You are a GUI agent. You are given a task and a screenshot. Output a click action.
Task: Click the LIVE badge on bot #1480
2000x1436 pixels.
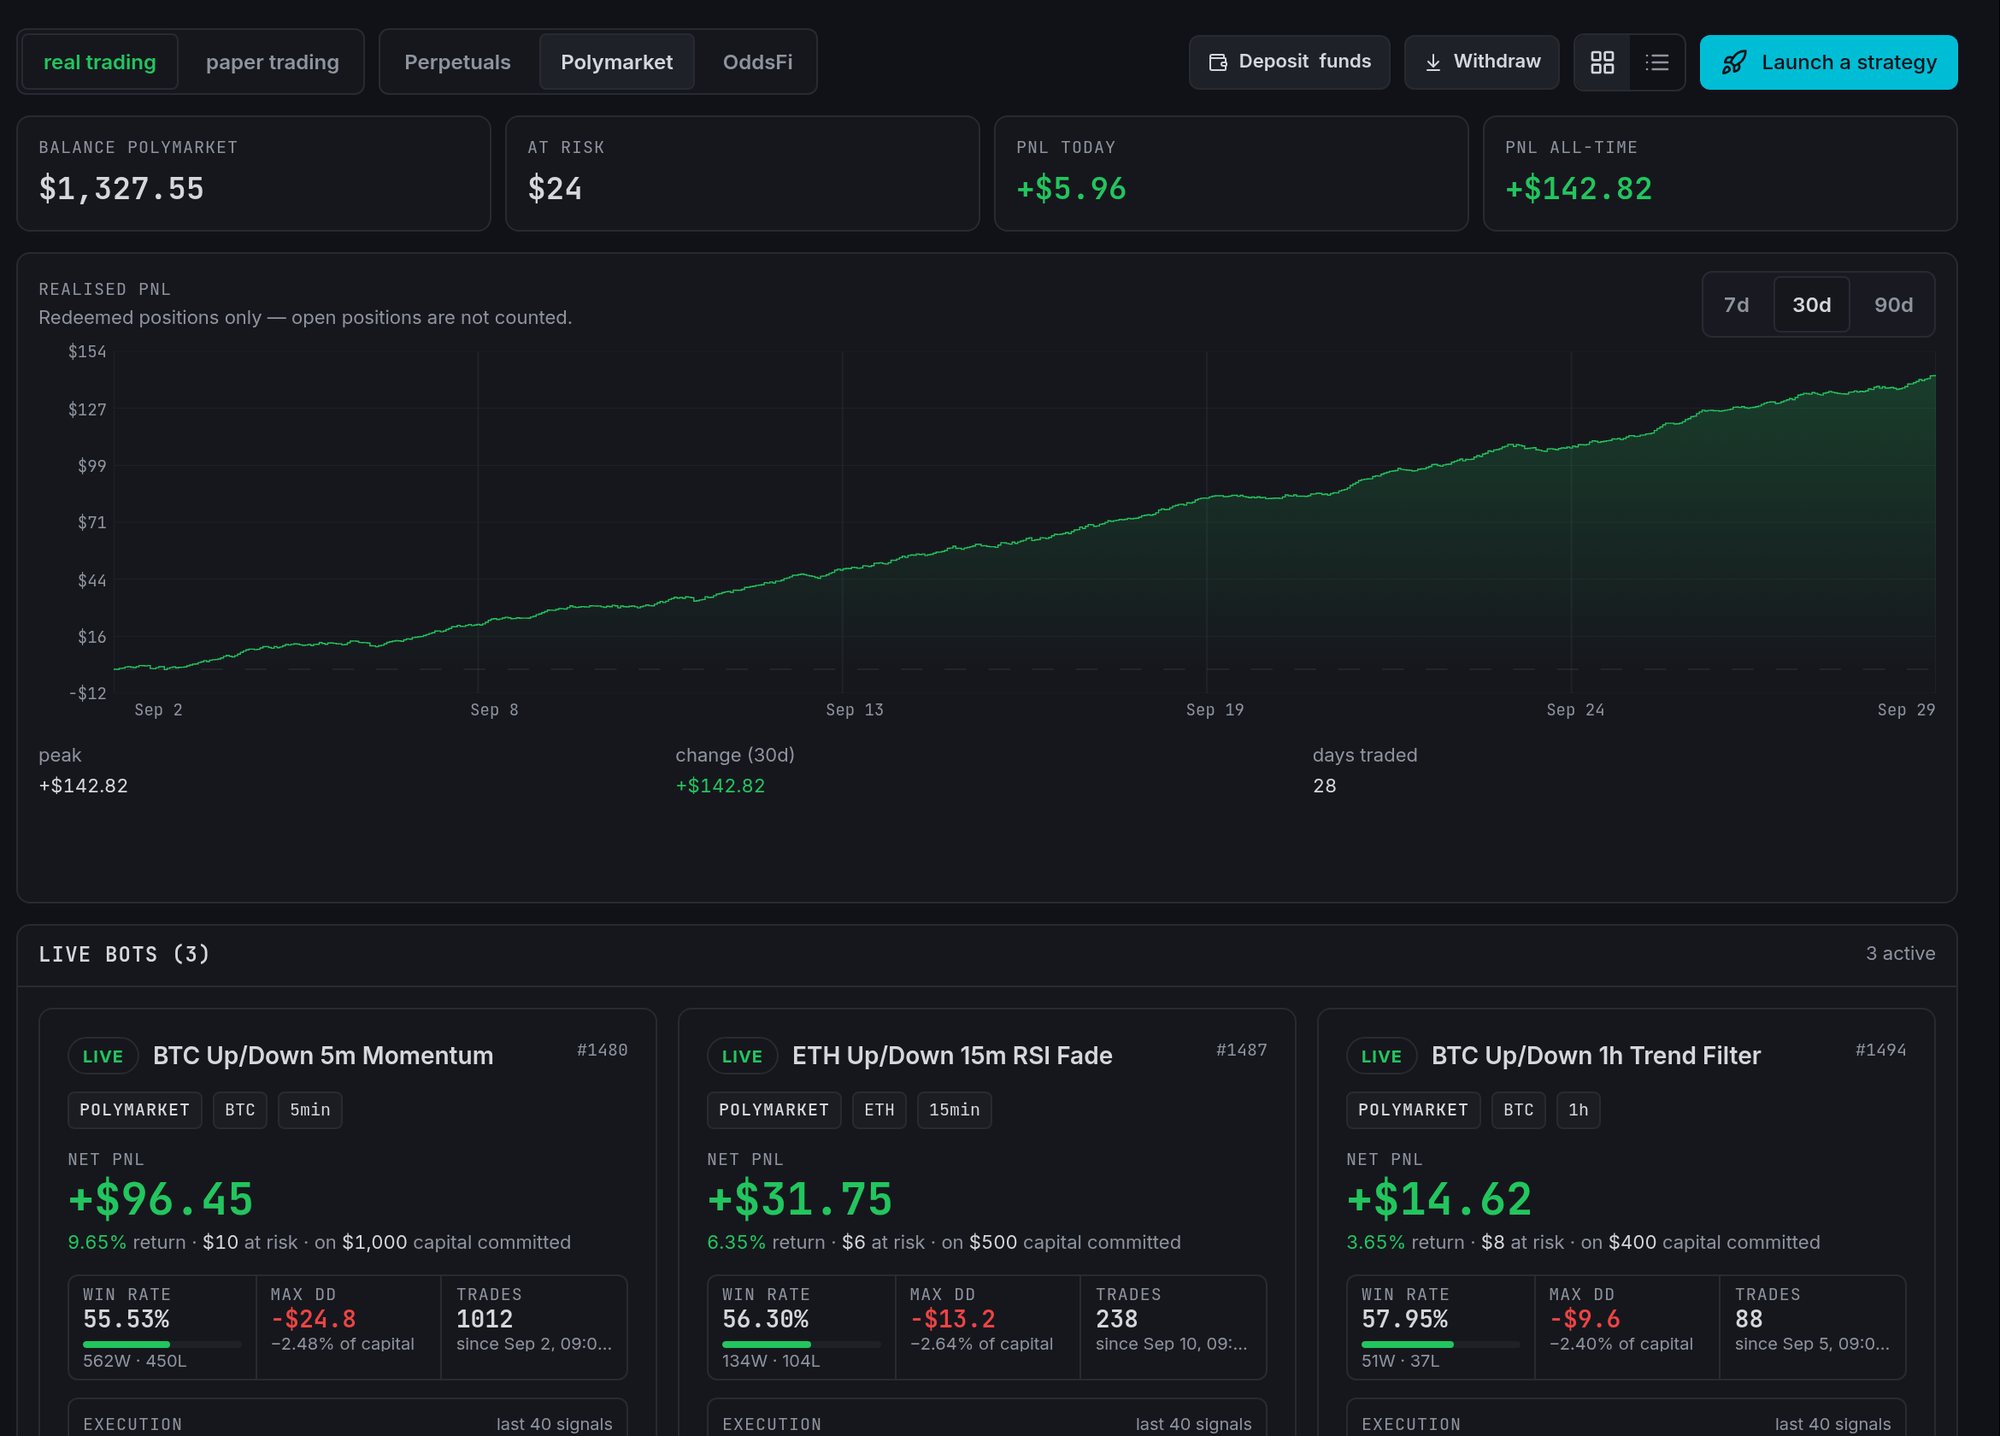103,1056
